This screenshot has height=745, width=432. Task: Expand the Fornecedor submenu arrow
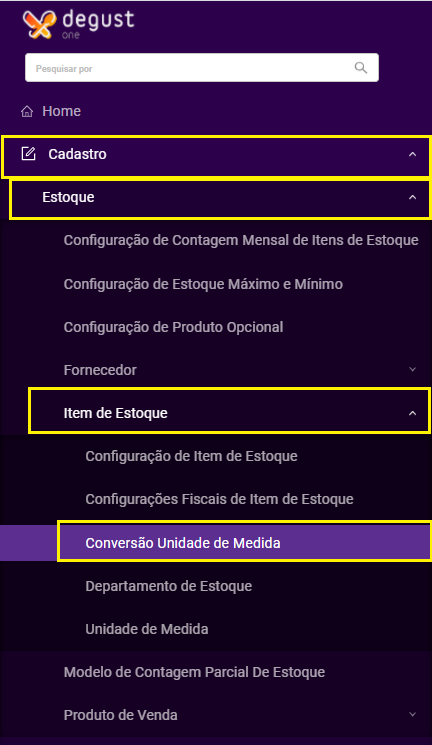click(413, 370)
